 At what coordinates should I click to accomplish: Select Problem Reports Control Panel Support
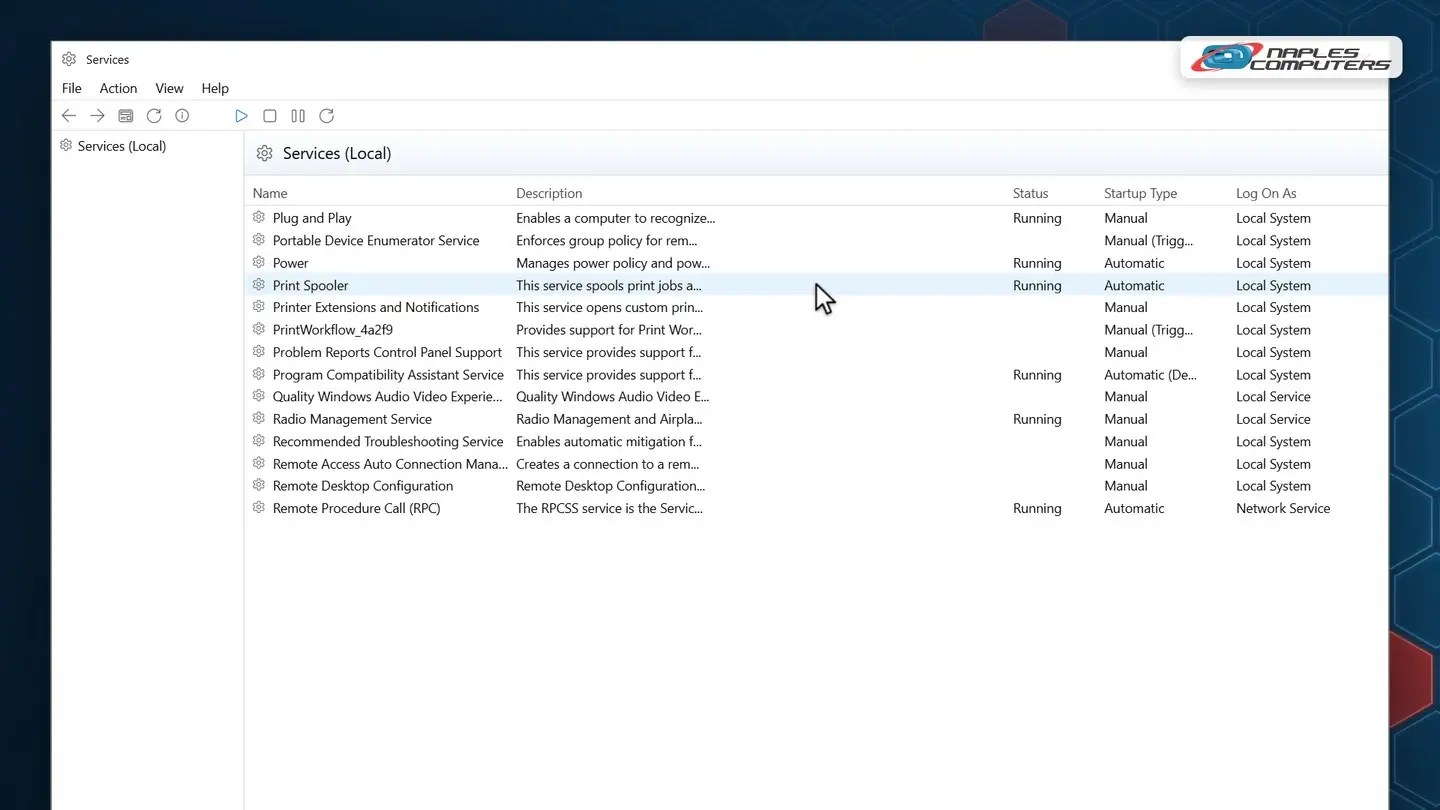[x=387, y=352]
